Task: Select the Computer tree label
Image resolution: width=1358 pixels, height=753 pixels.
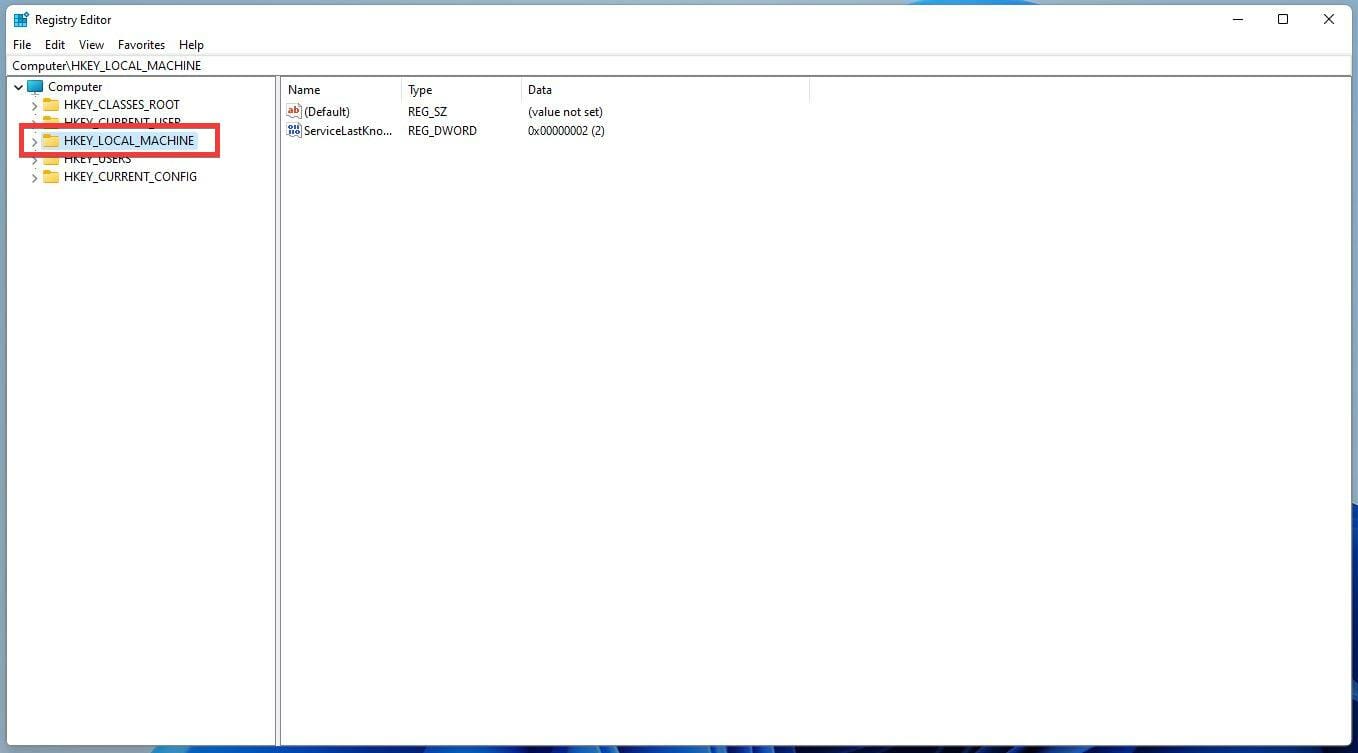Action: [75, 87]
